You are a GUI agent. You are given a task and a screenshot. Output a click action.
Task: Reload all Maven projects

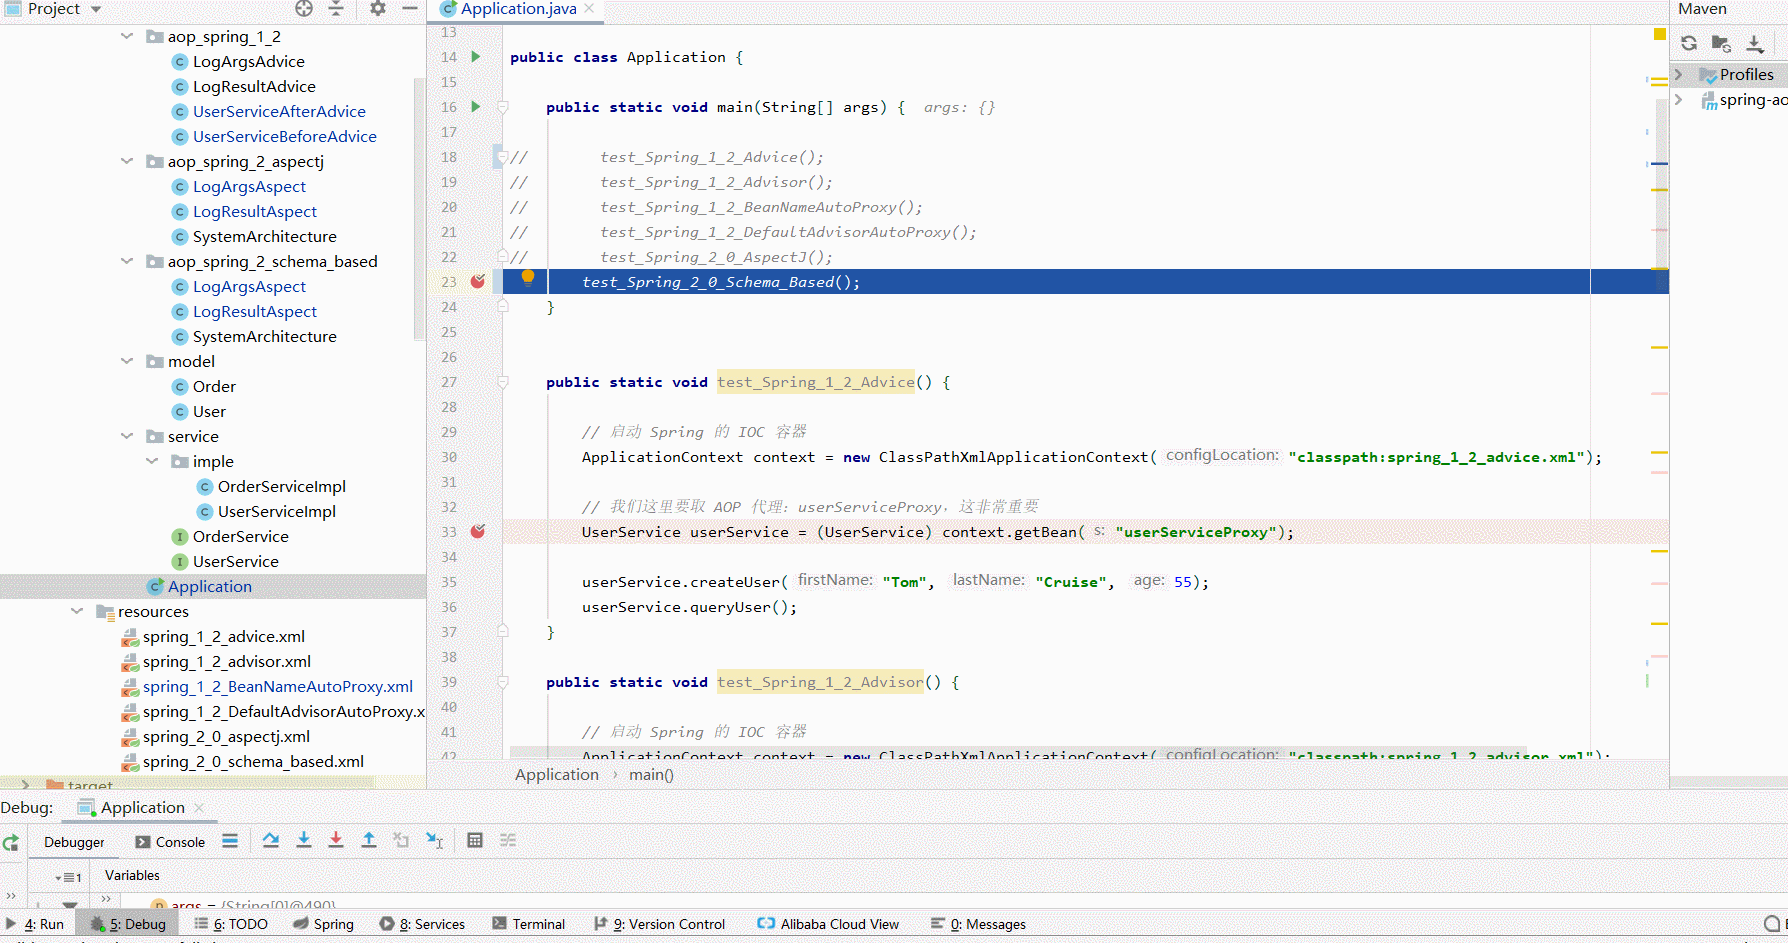coord(1688,43)
